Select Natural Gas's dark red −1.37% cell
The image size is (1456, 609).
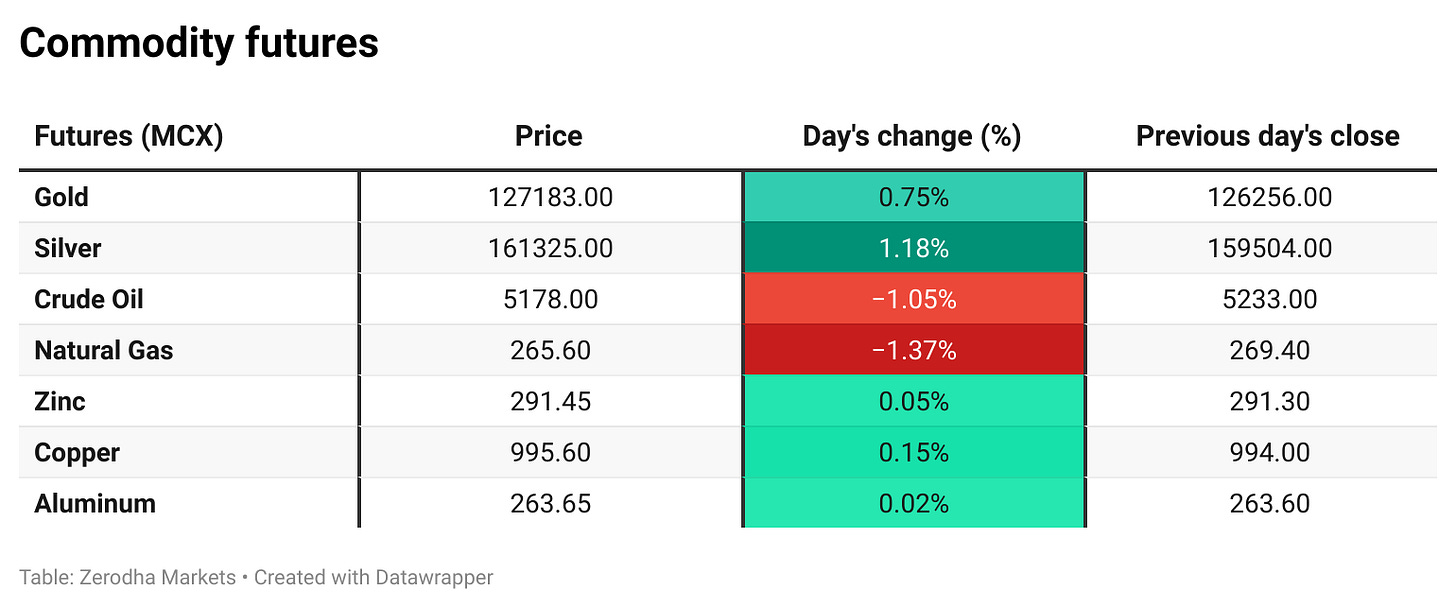913,350
